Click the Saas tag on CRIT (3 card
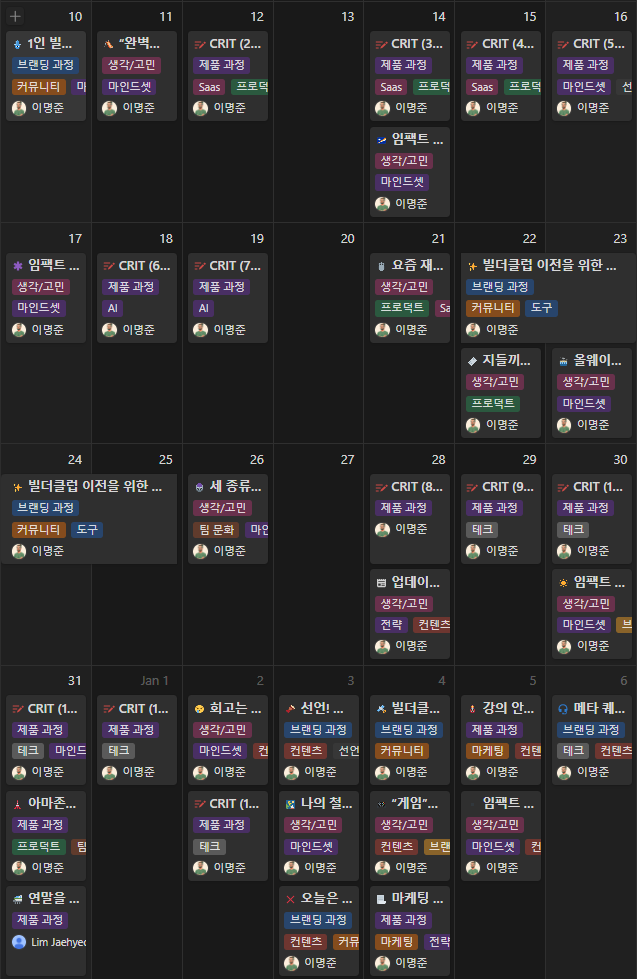Viewport: 637px width, 979px height. [x=390, y=87]
